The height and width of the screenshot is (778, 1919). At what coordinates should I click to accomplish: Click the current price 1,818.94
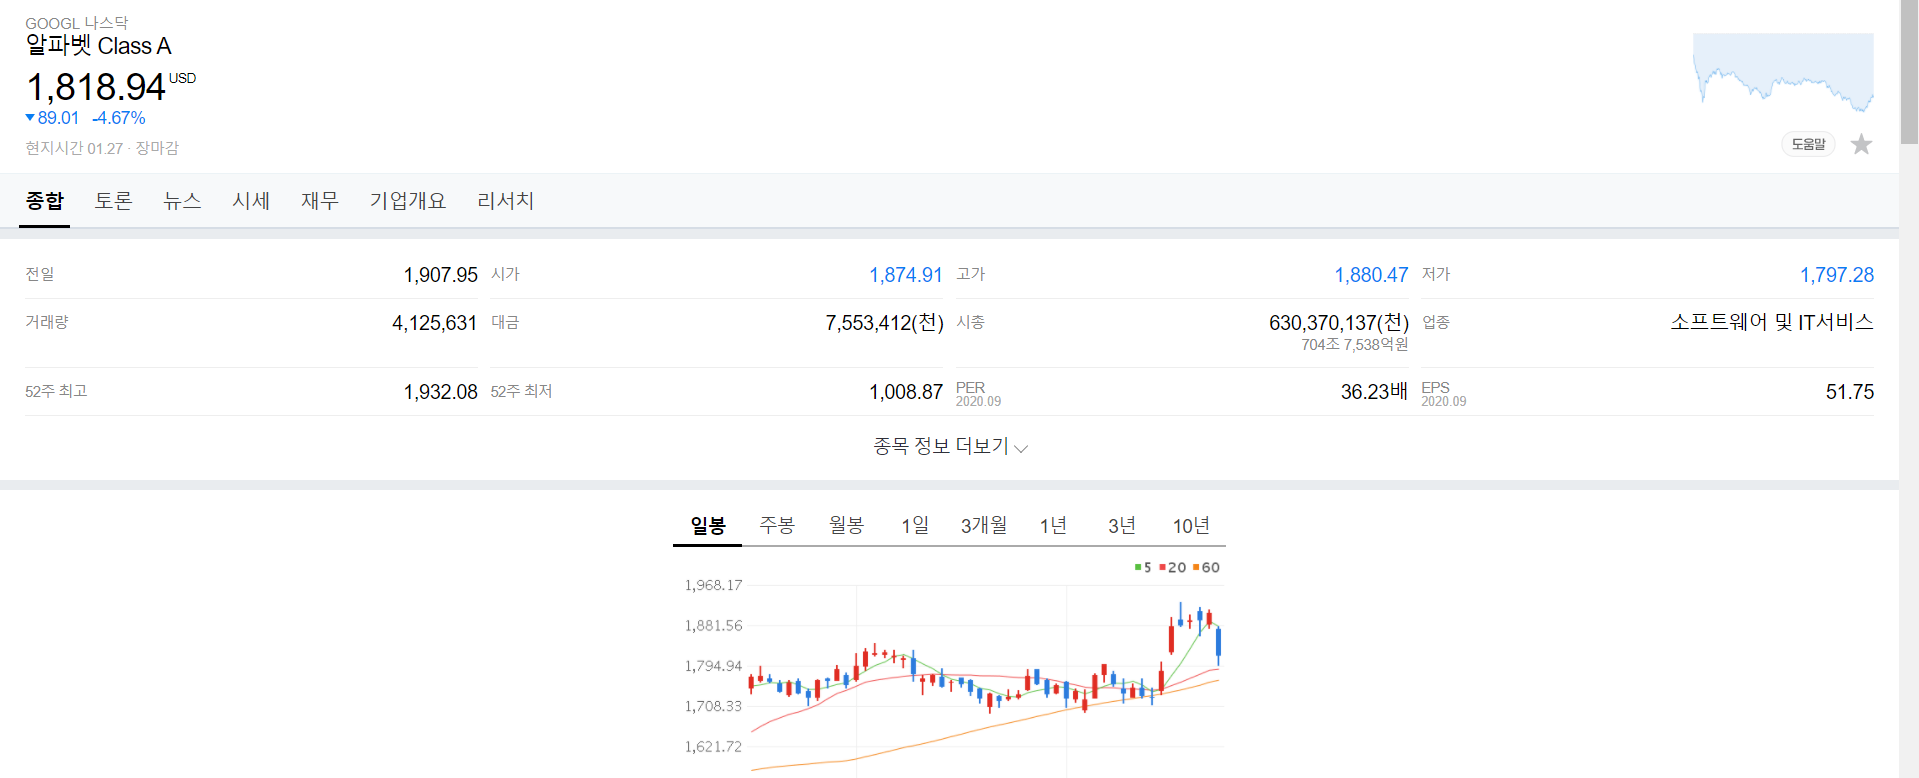click(x=96, y=87)
